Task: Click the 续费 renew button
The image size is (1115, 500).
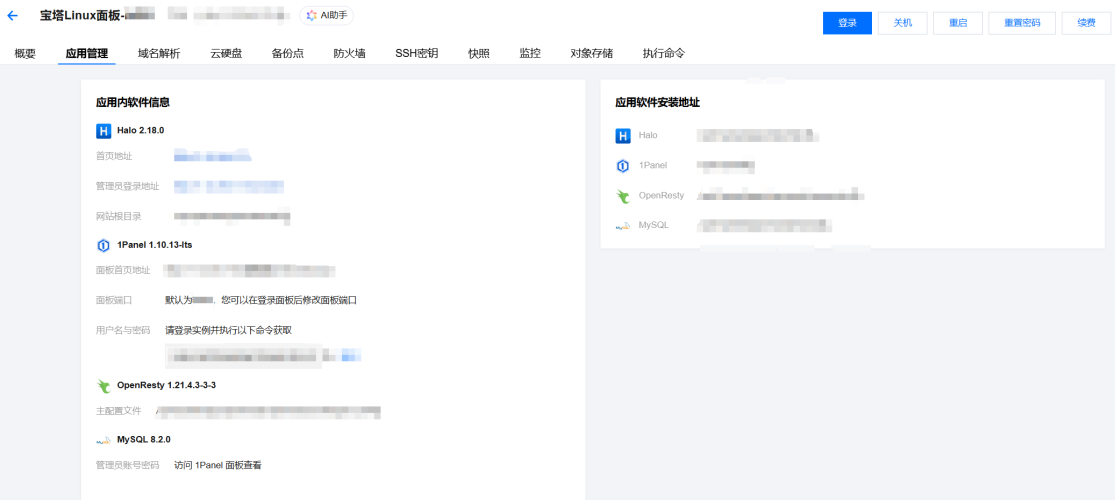Action: coord(1086,23)
